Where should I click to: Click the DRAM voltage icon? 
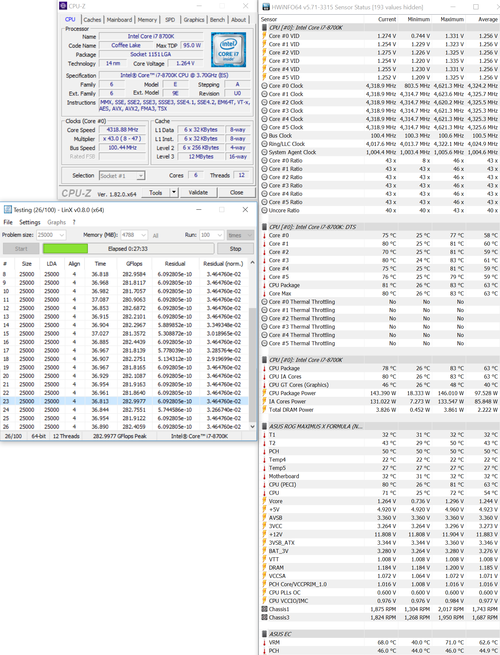264,567
